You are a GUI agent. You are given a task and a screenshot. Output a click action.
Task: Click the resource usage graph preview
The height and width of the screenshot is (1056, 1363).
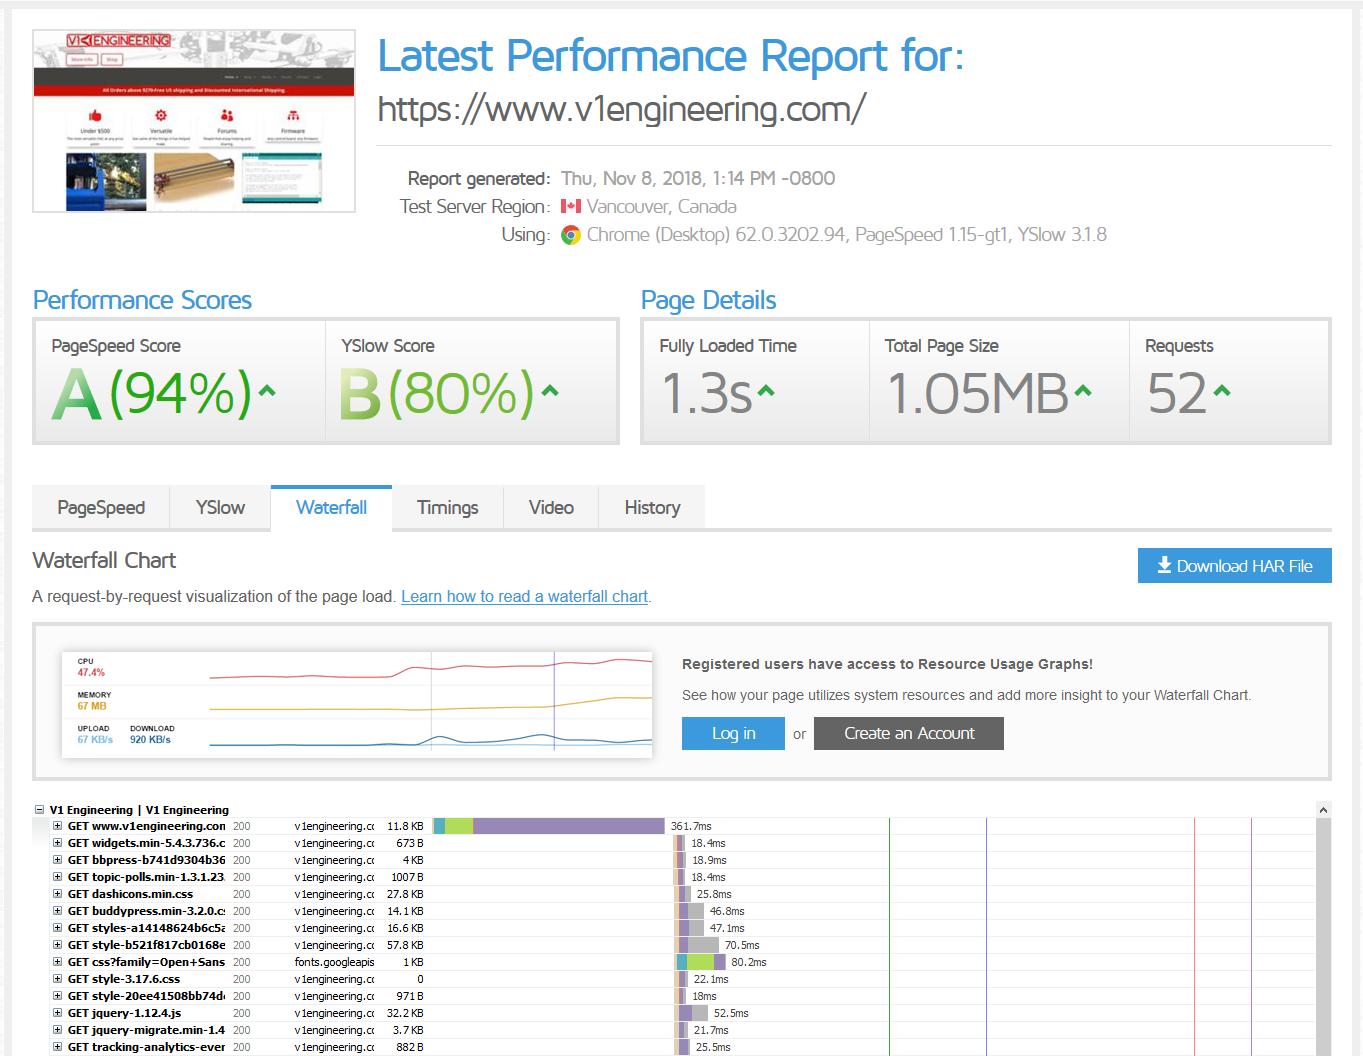tap(357, 704)
